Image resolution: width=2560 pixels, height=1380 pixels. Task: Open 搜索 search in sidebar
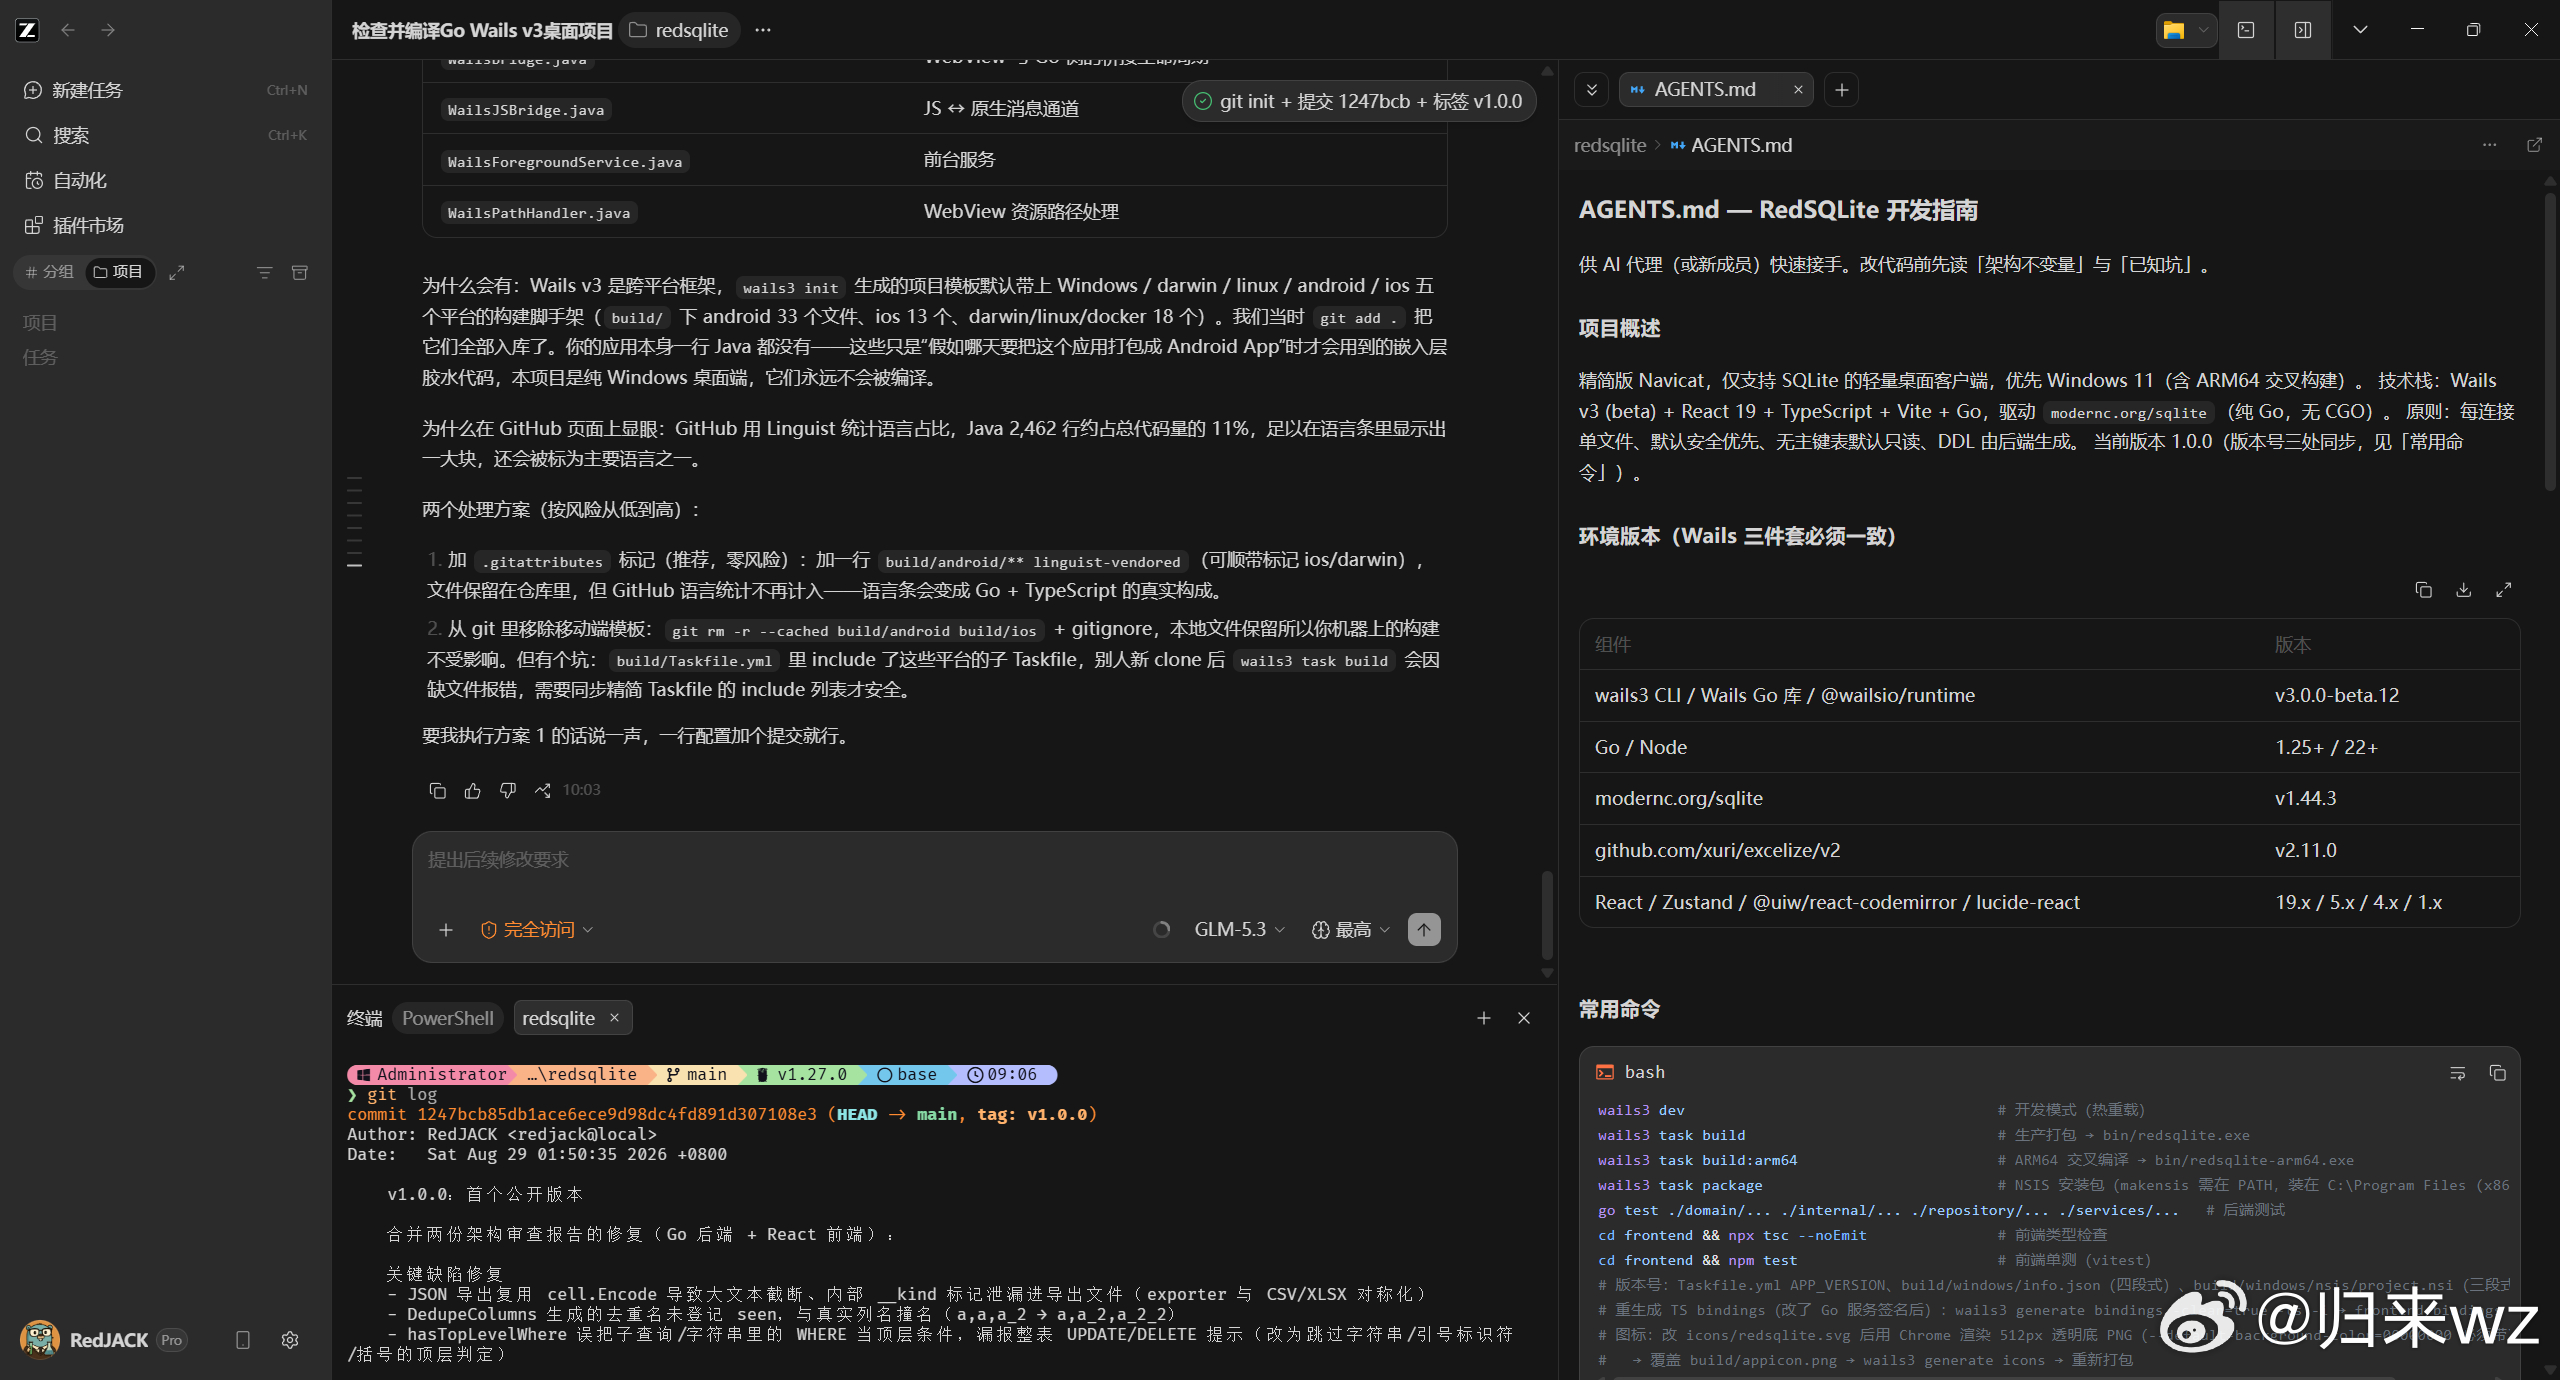point(165,135)
